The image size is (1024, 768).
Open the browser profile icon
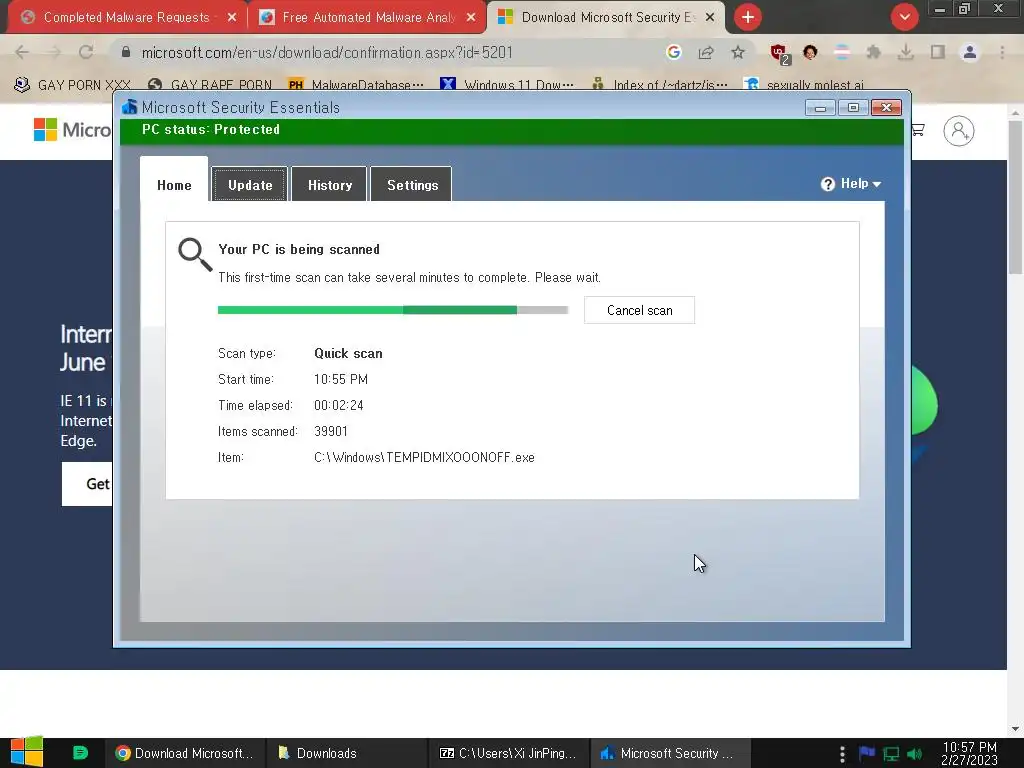pos(970,52)
